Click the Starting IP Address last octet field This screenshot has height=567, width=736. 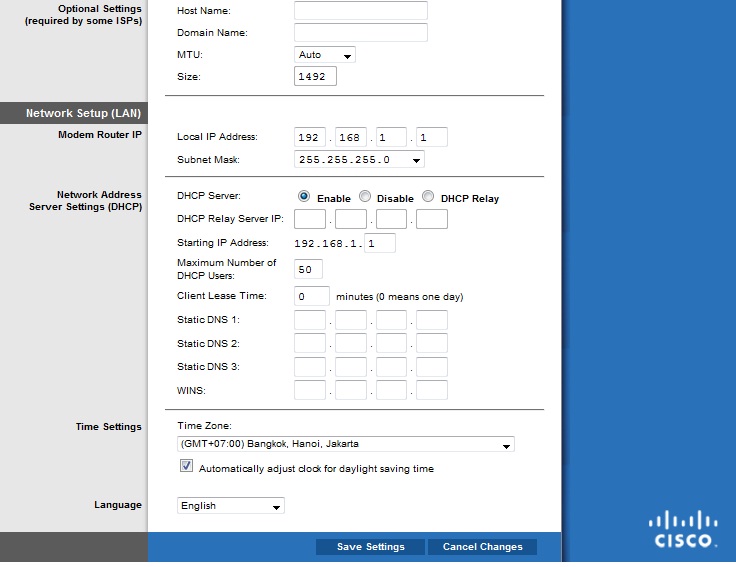380,243
